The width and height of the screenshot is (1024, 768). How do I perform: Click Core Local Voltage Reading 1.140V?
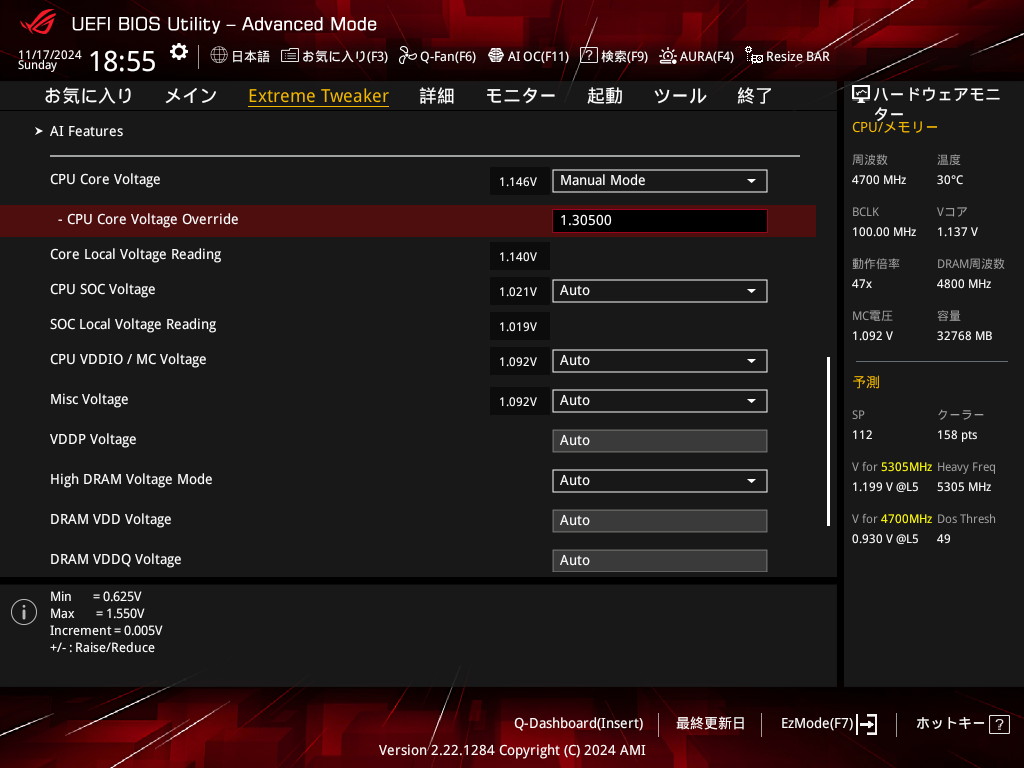click(519, 257)
